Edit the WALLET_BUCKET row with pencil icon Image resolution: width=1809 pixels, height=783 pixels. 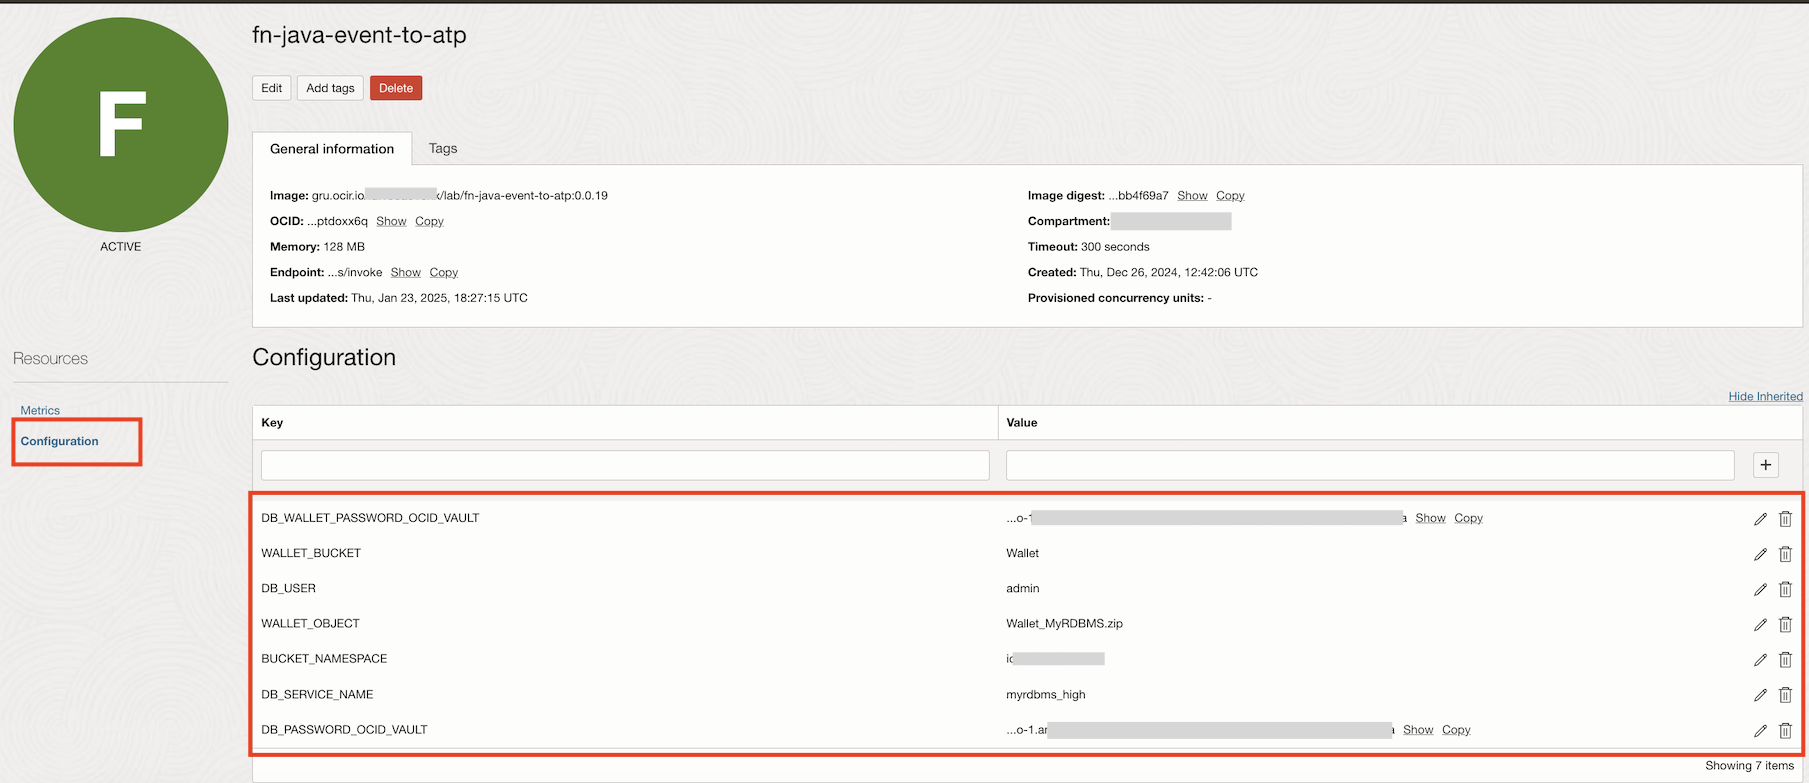tap(1760, 554)
